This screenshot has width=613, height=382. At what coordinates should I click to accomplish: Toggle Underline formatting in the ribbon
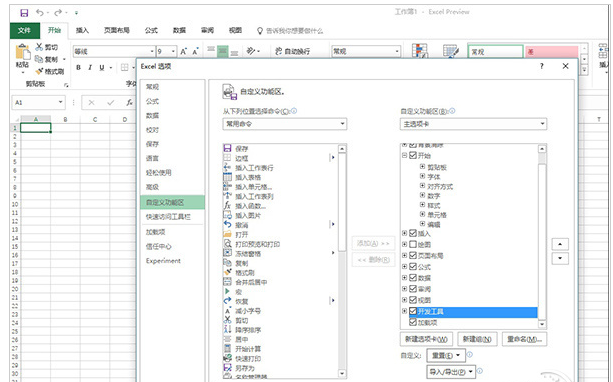102,68
